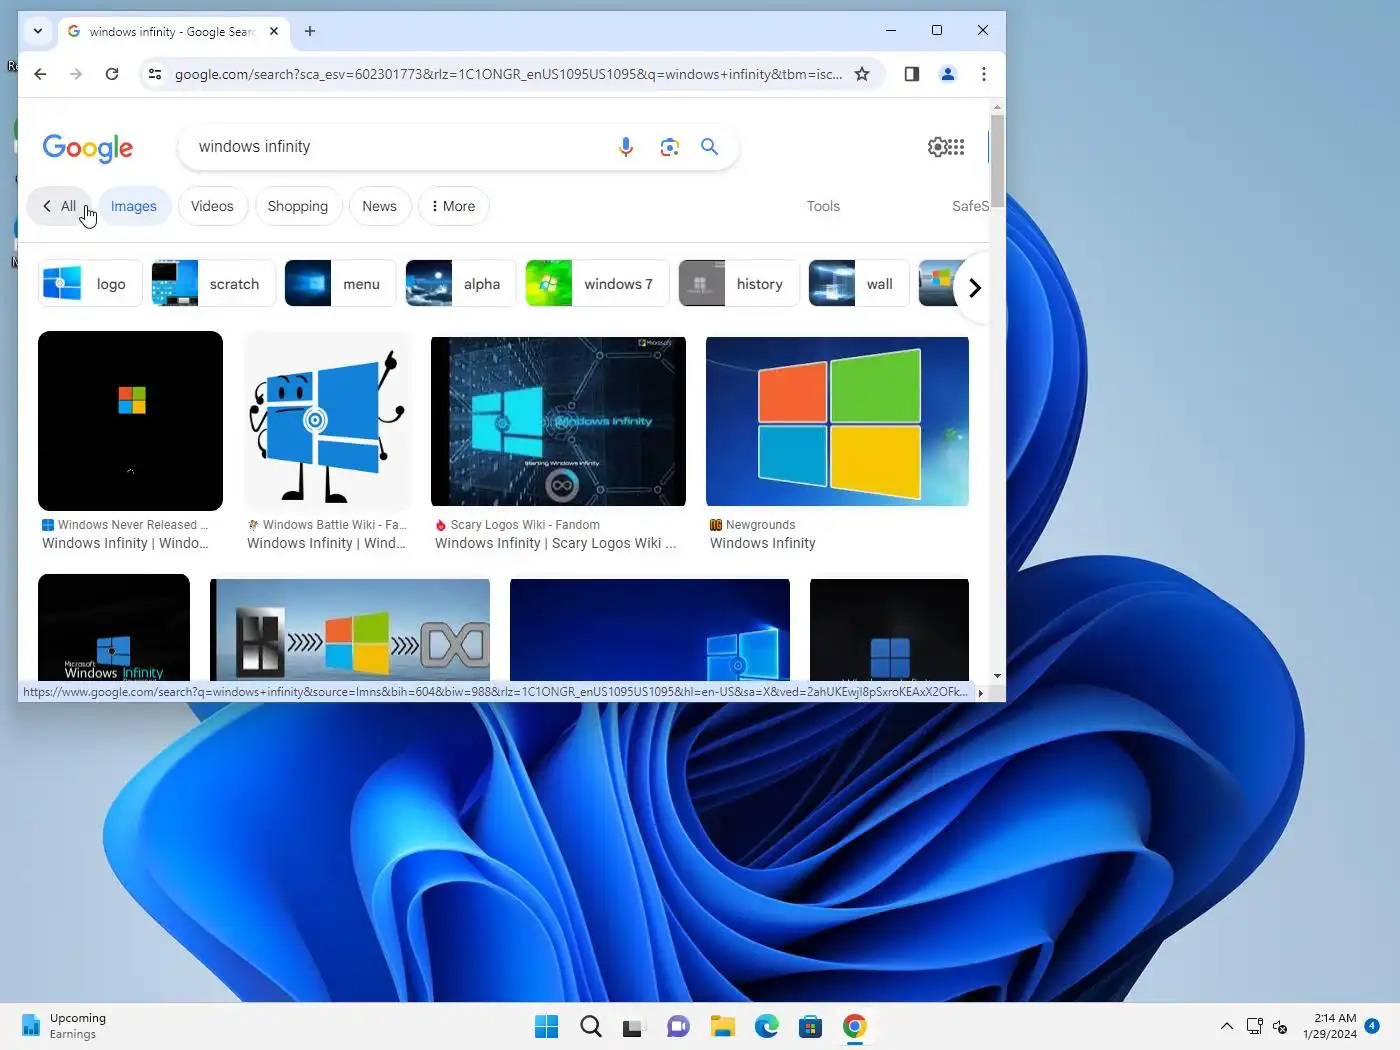This screenshot has height=1050, width=1400.
Task: Open the network status tray icon
Action: tap(1254, 1026)
